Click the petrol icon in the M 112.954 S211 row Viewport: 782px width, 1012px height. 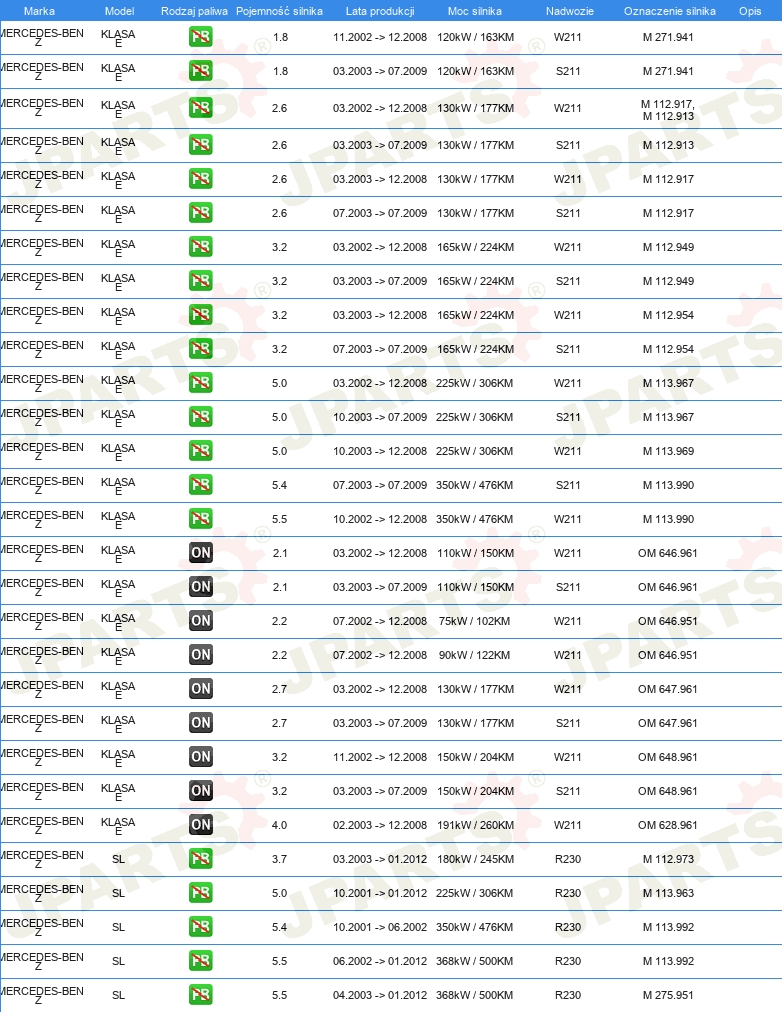tap(201, 349)
